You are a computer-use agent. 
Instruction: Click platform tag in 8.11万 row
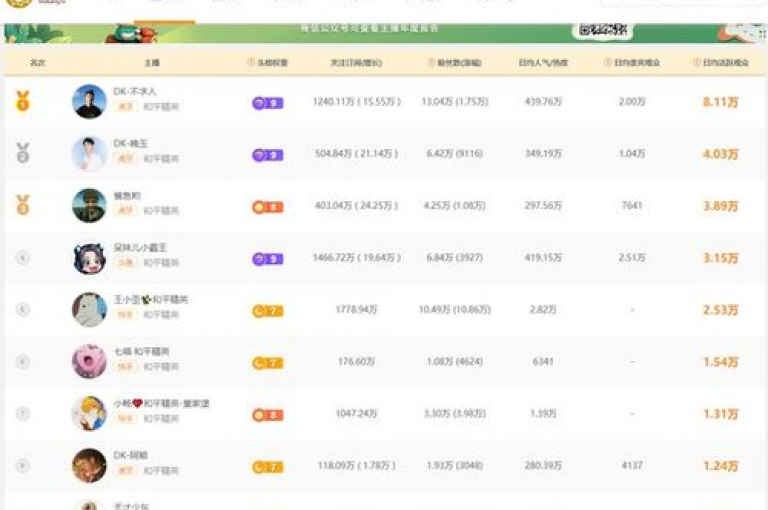tap(125, 106)
